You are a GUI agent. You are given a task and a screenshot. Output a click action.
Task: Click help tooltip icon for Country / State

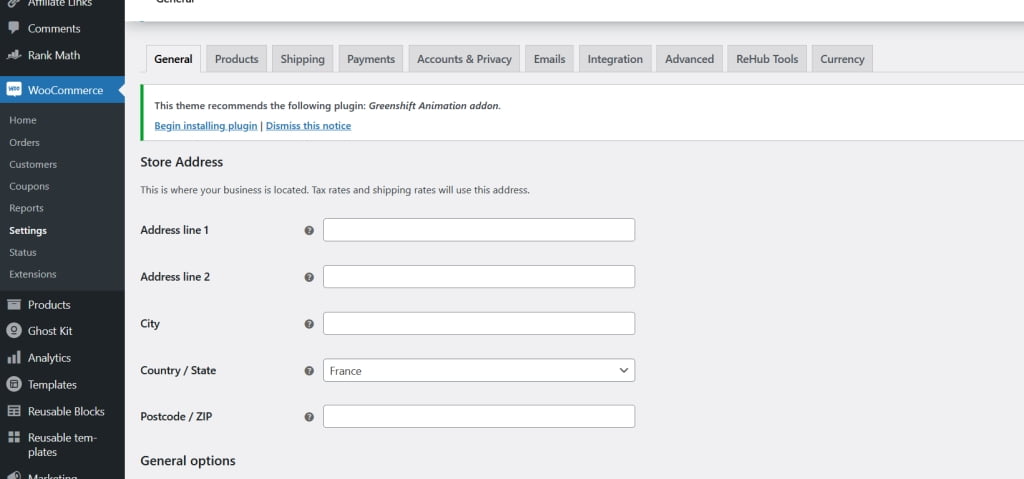[310, 371]
